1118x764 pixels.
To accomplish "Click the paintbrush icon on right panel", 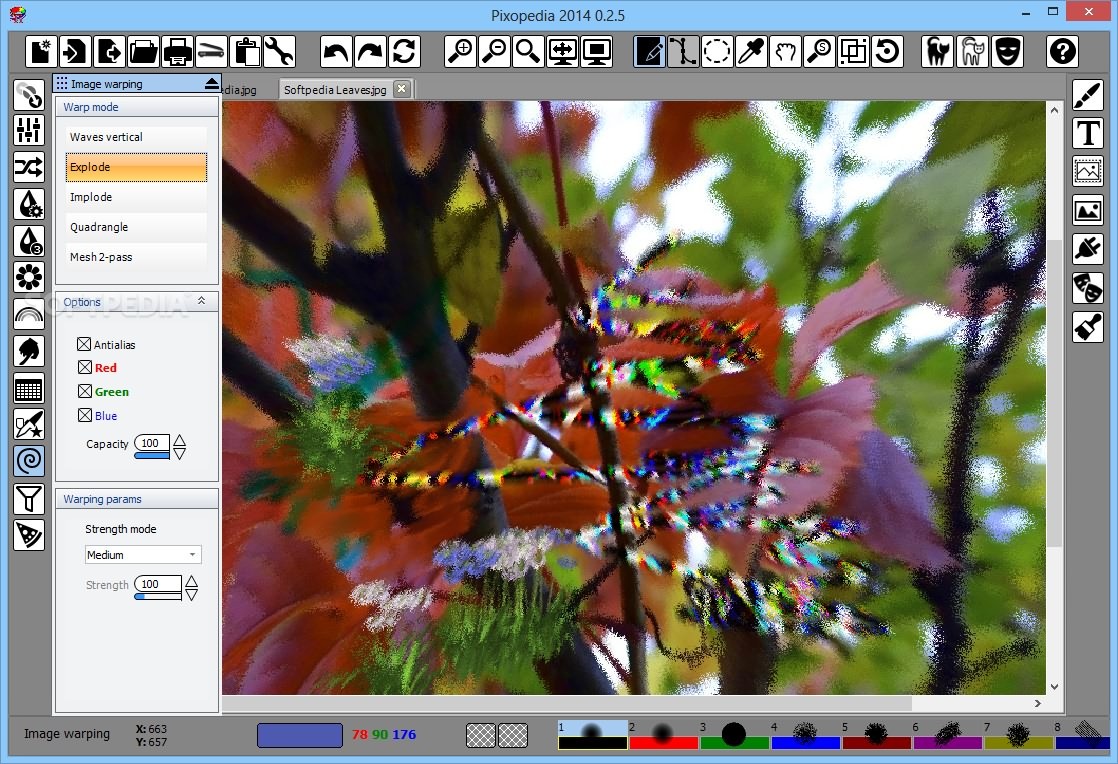I will click(x=1088, y=95).
